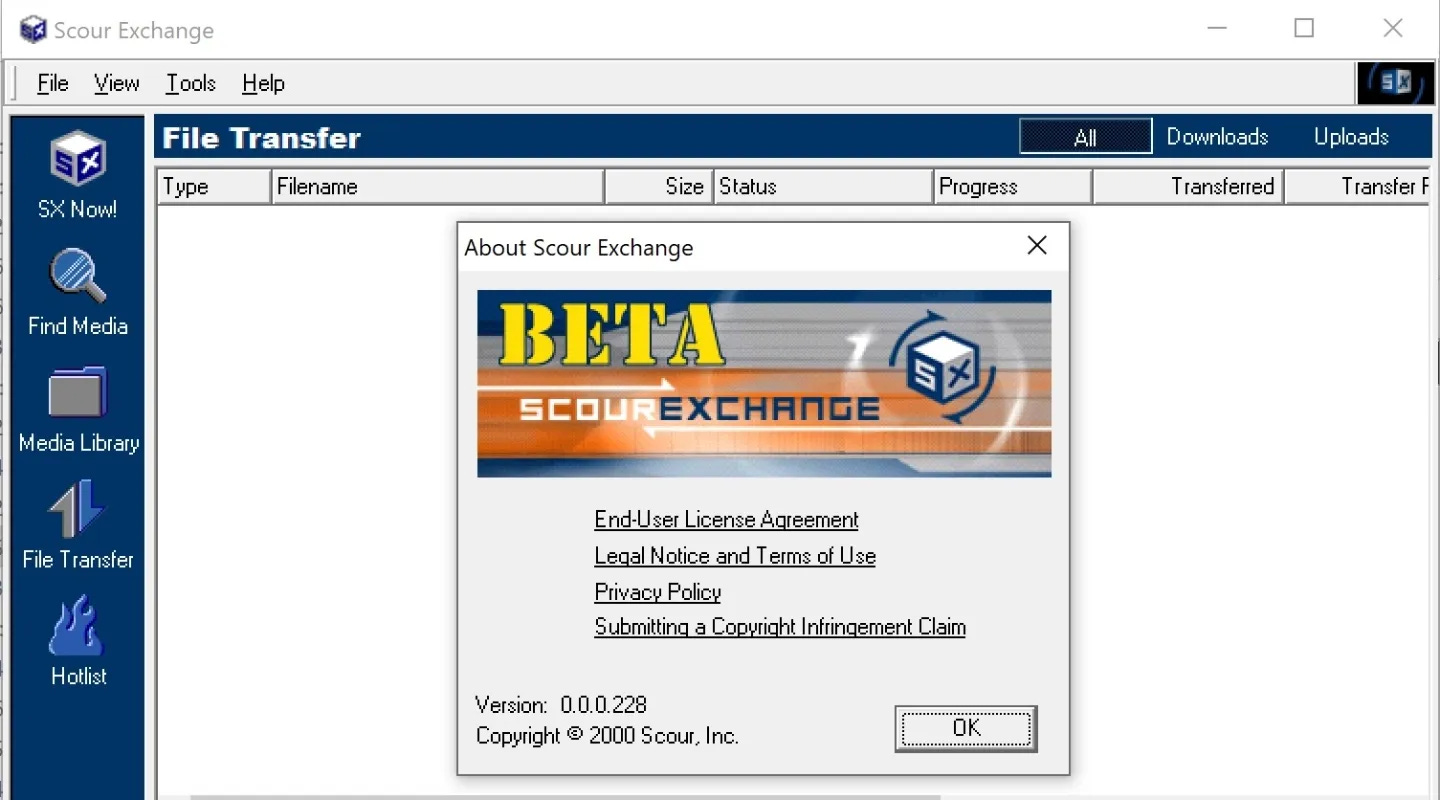Click the BETA Scour Exchange banner image
This screenshot has height=800, width=1440.
tap(764, 383)
